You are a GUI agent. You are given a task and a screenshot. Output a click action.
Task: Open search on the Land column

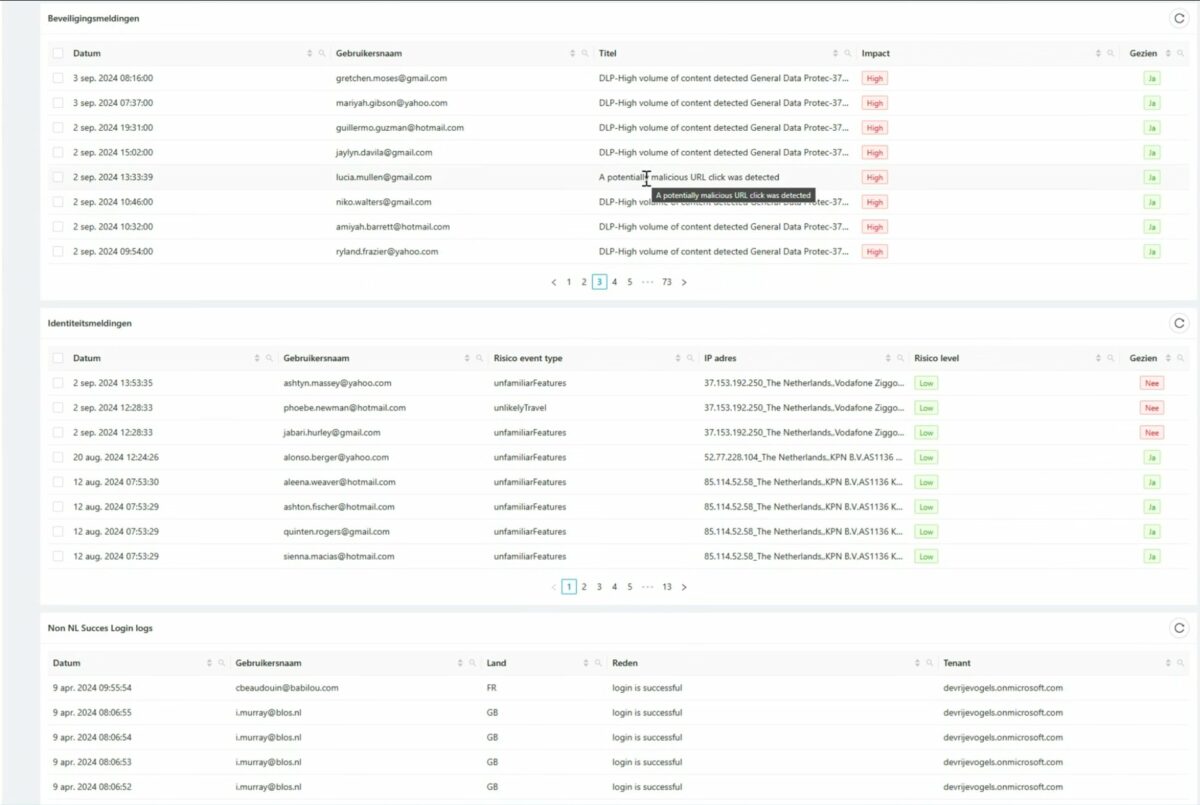coord(598,663)
